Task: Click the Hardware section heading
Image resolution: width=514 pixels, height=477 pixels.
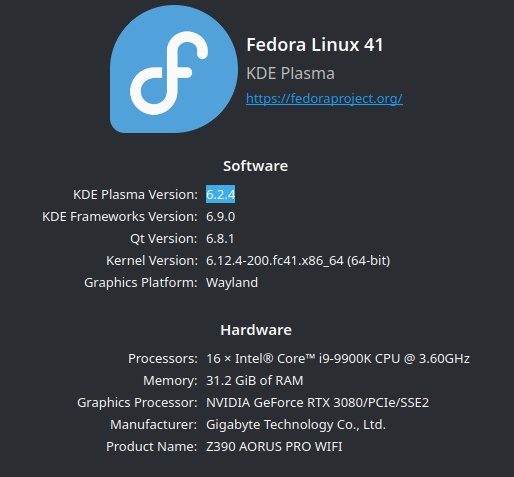Action: 256,330
